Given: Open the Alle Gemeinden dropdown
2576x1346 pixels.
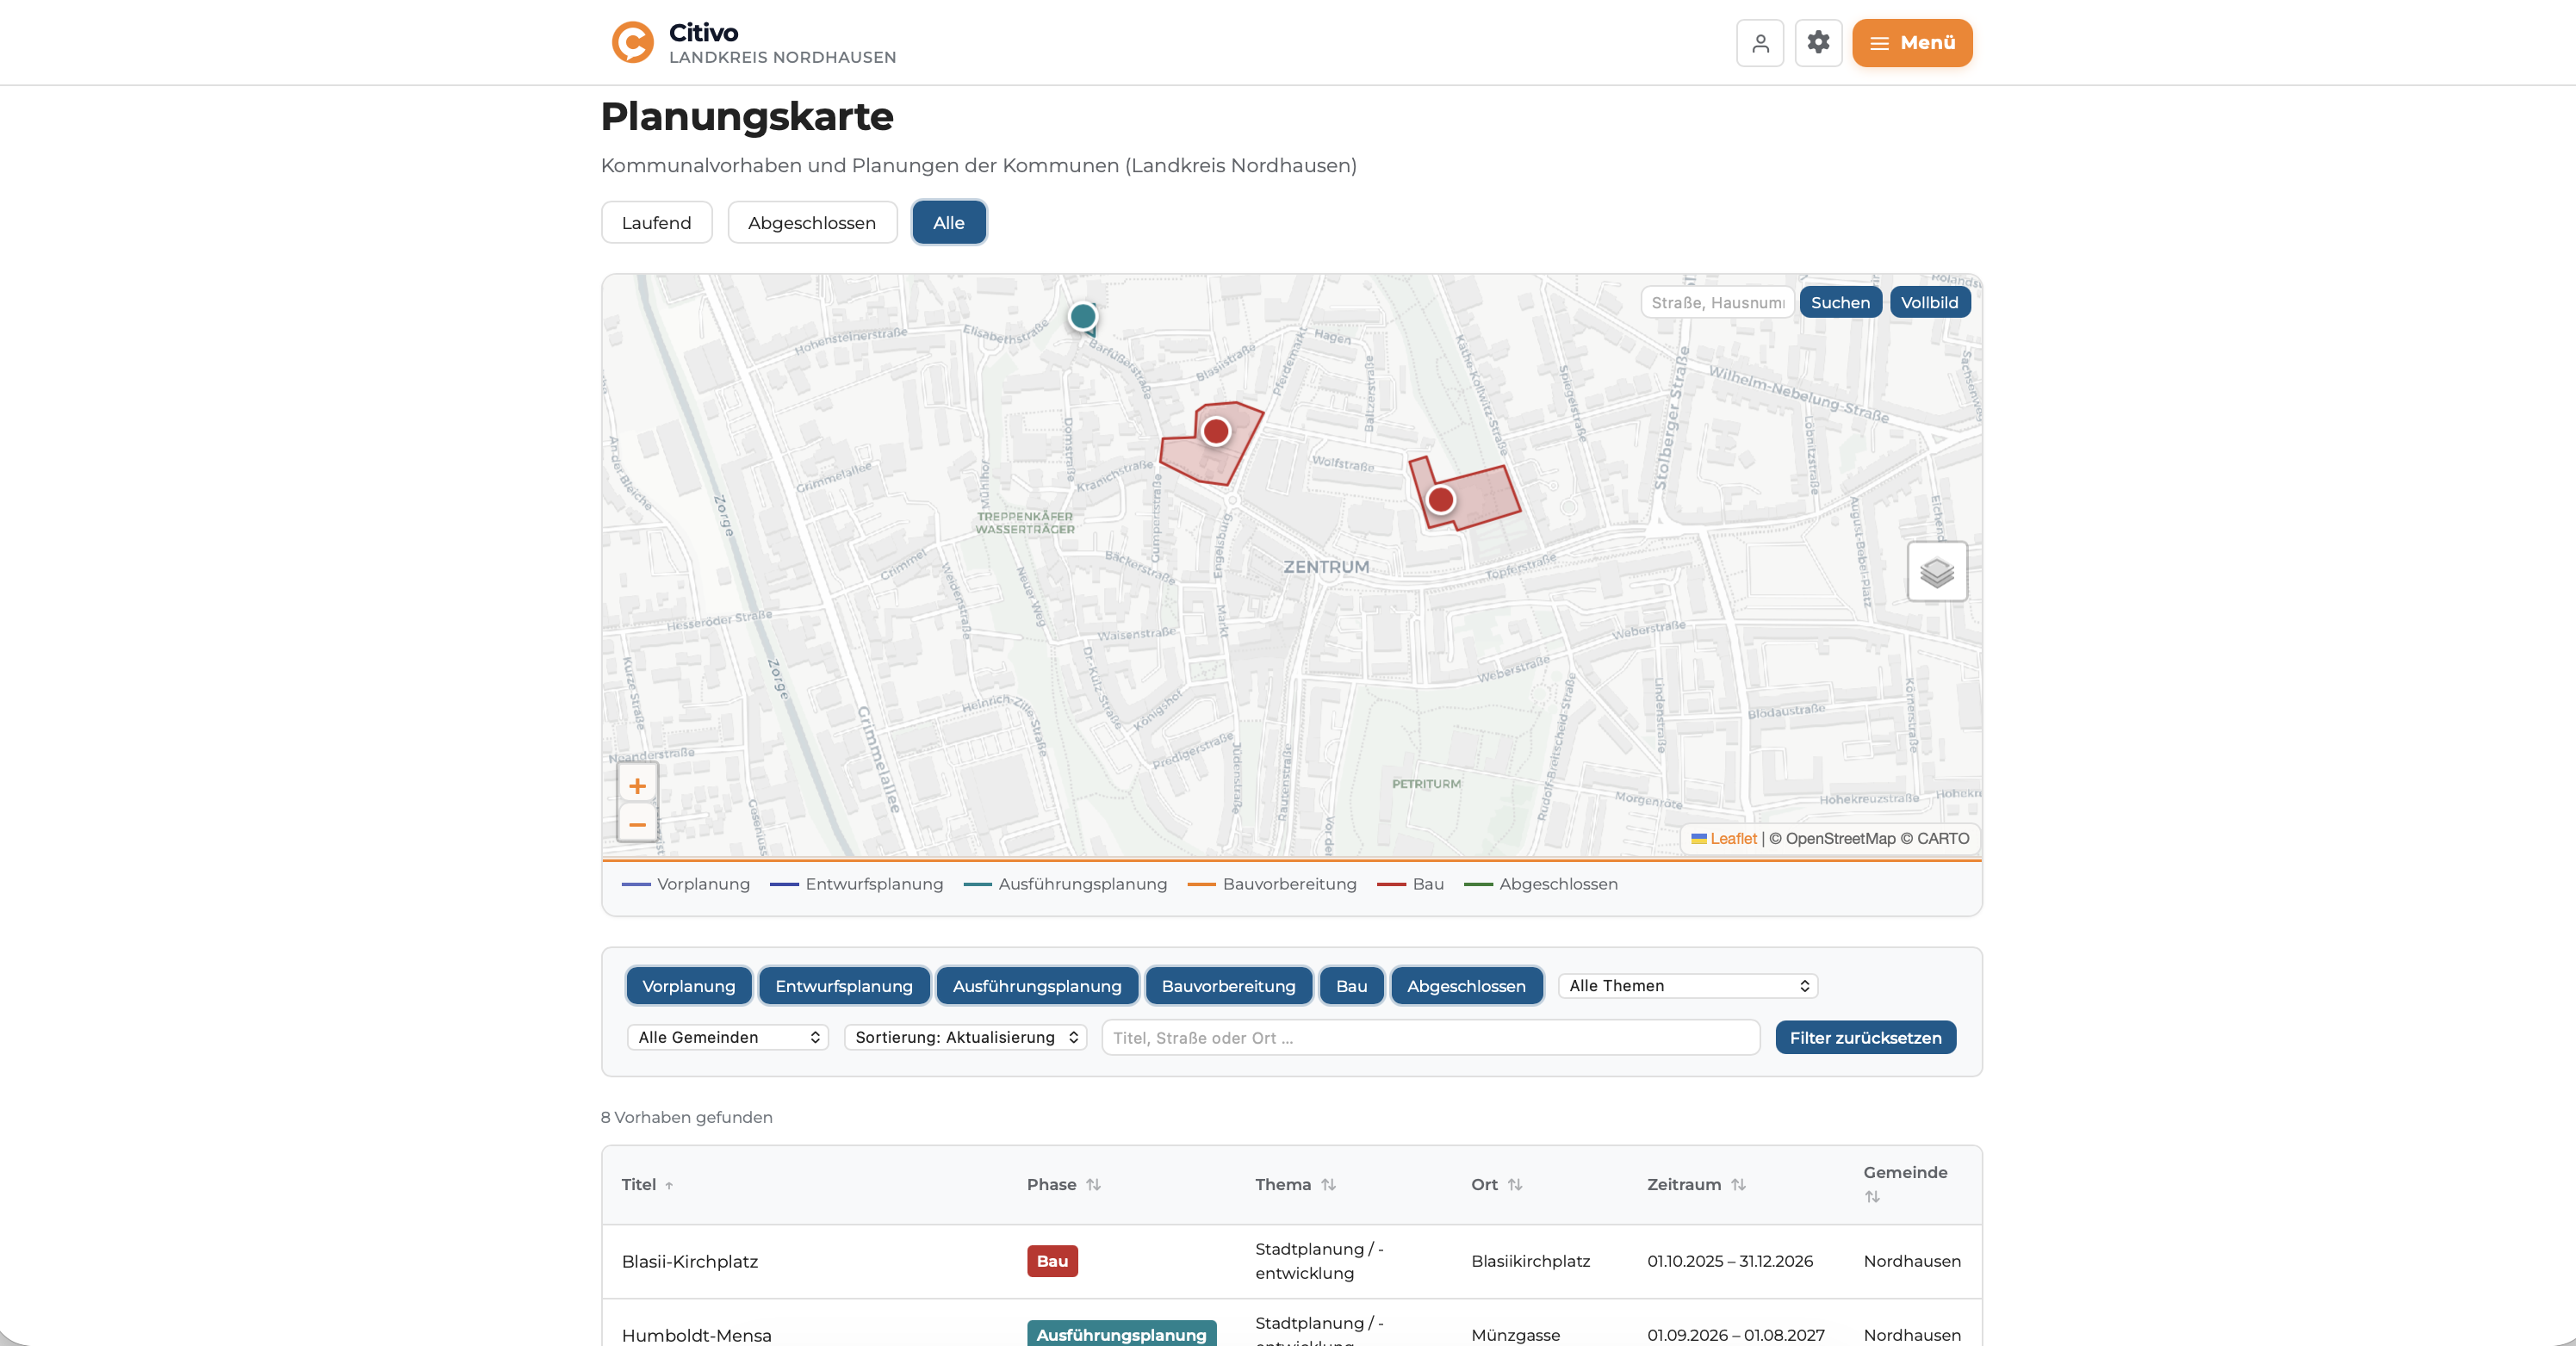Looking at the screenshot, I should tap(727, 1037).
